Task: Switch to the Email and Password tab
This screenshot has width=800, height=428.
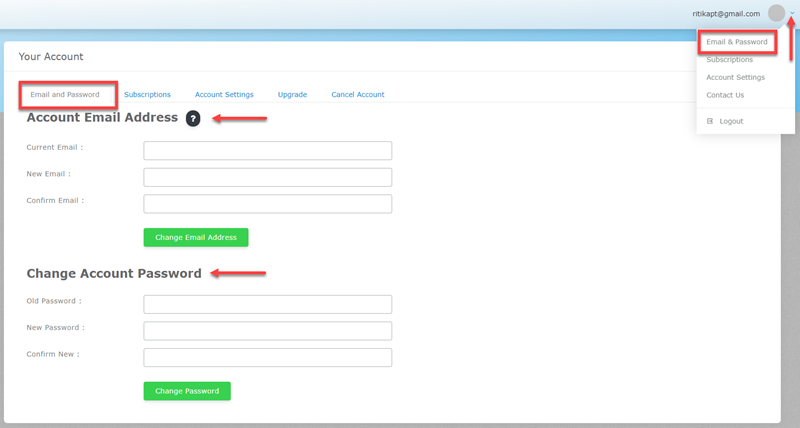Action: click(x=65, y=95)
